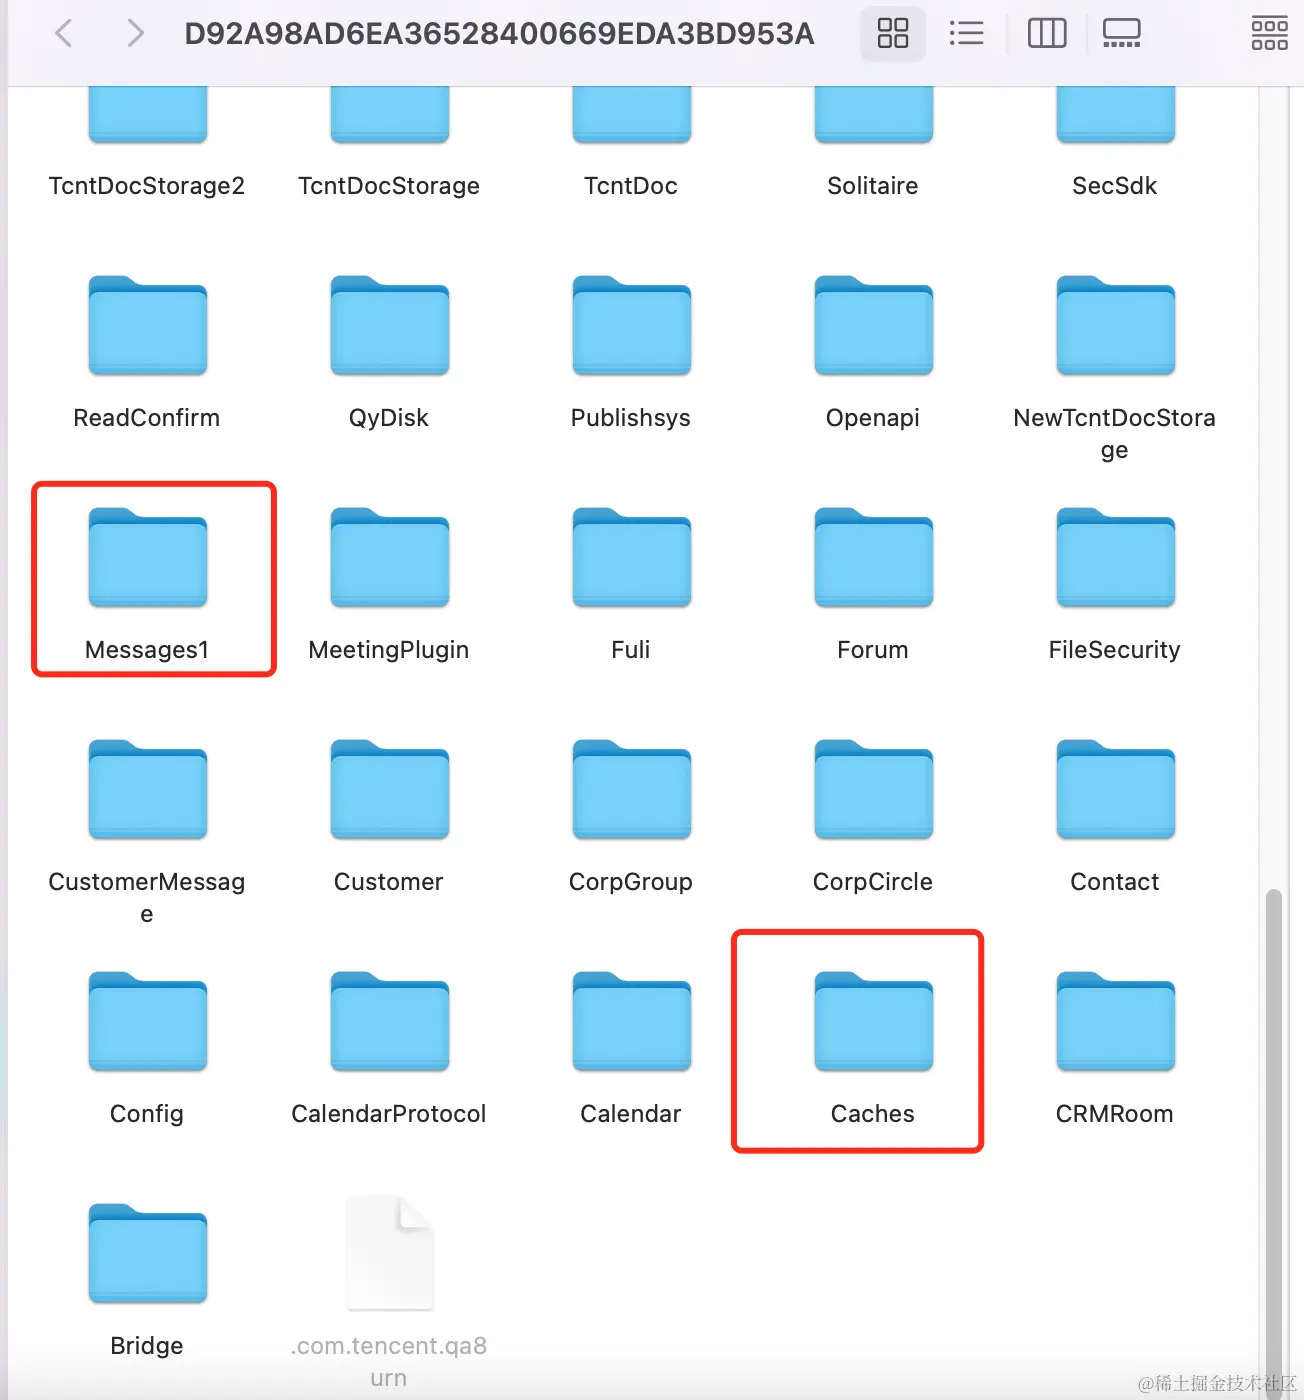The image size is (1304, 1400).
Task: Select the Publishsys folder icon
Action: tap(631, 325)
